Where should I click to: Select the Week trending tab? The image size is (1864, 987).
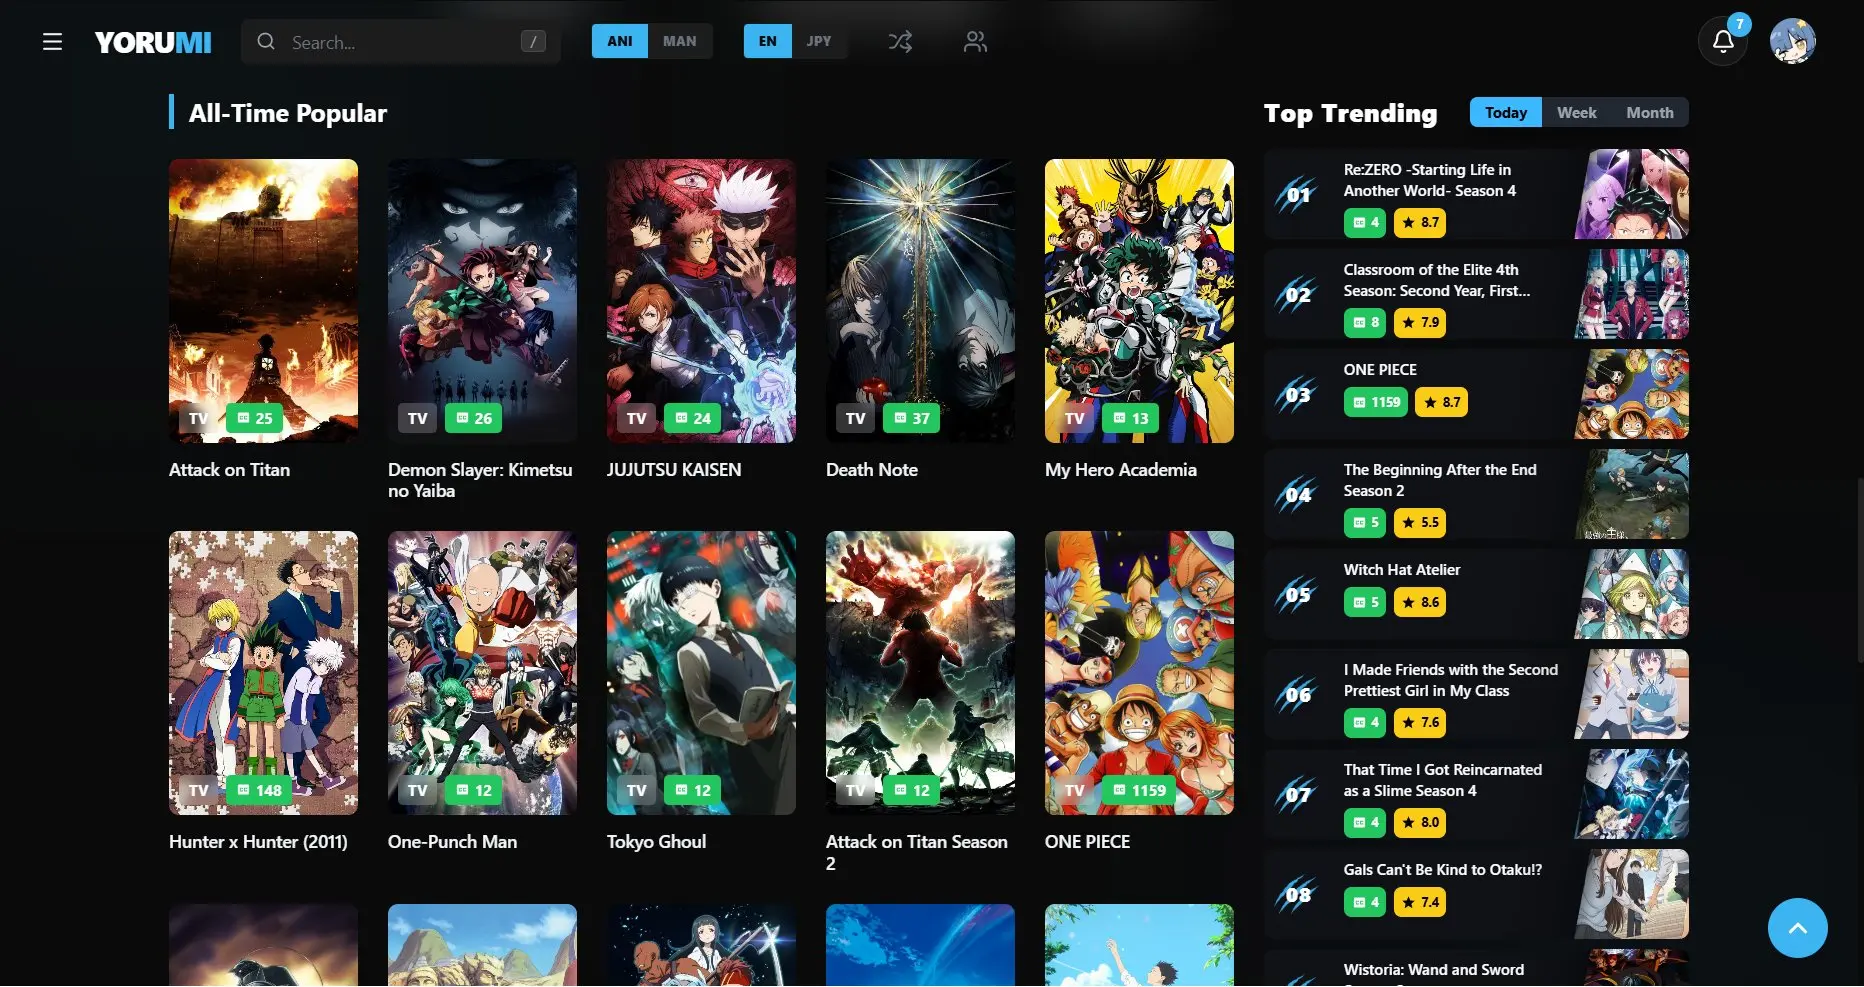click(x=1577, y=112)
